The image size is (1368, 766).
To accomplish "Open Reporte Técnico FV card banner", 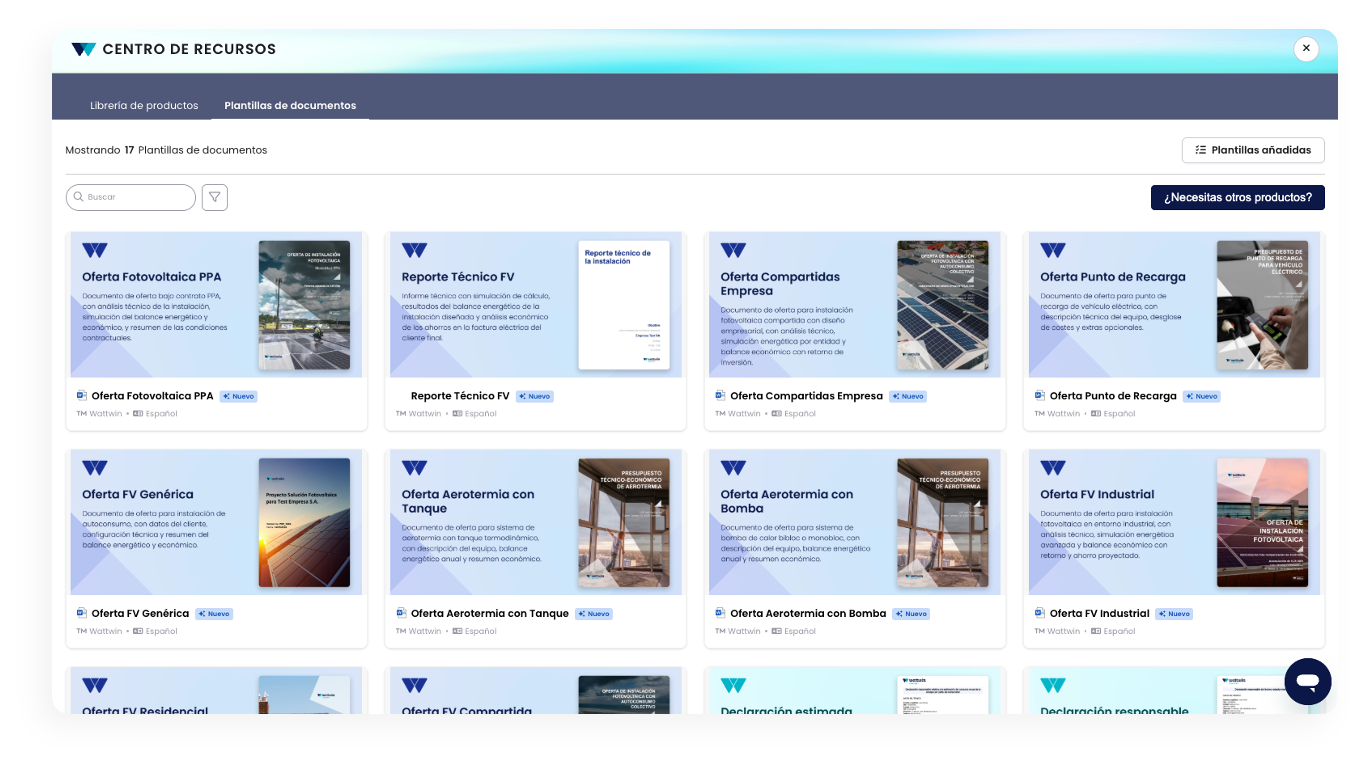I will (x=536, y=305).
